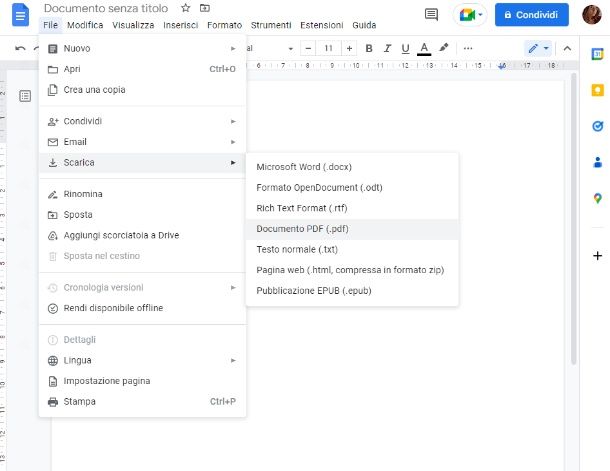Select the Scarica menu entry

click(142, 162)
